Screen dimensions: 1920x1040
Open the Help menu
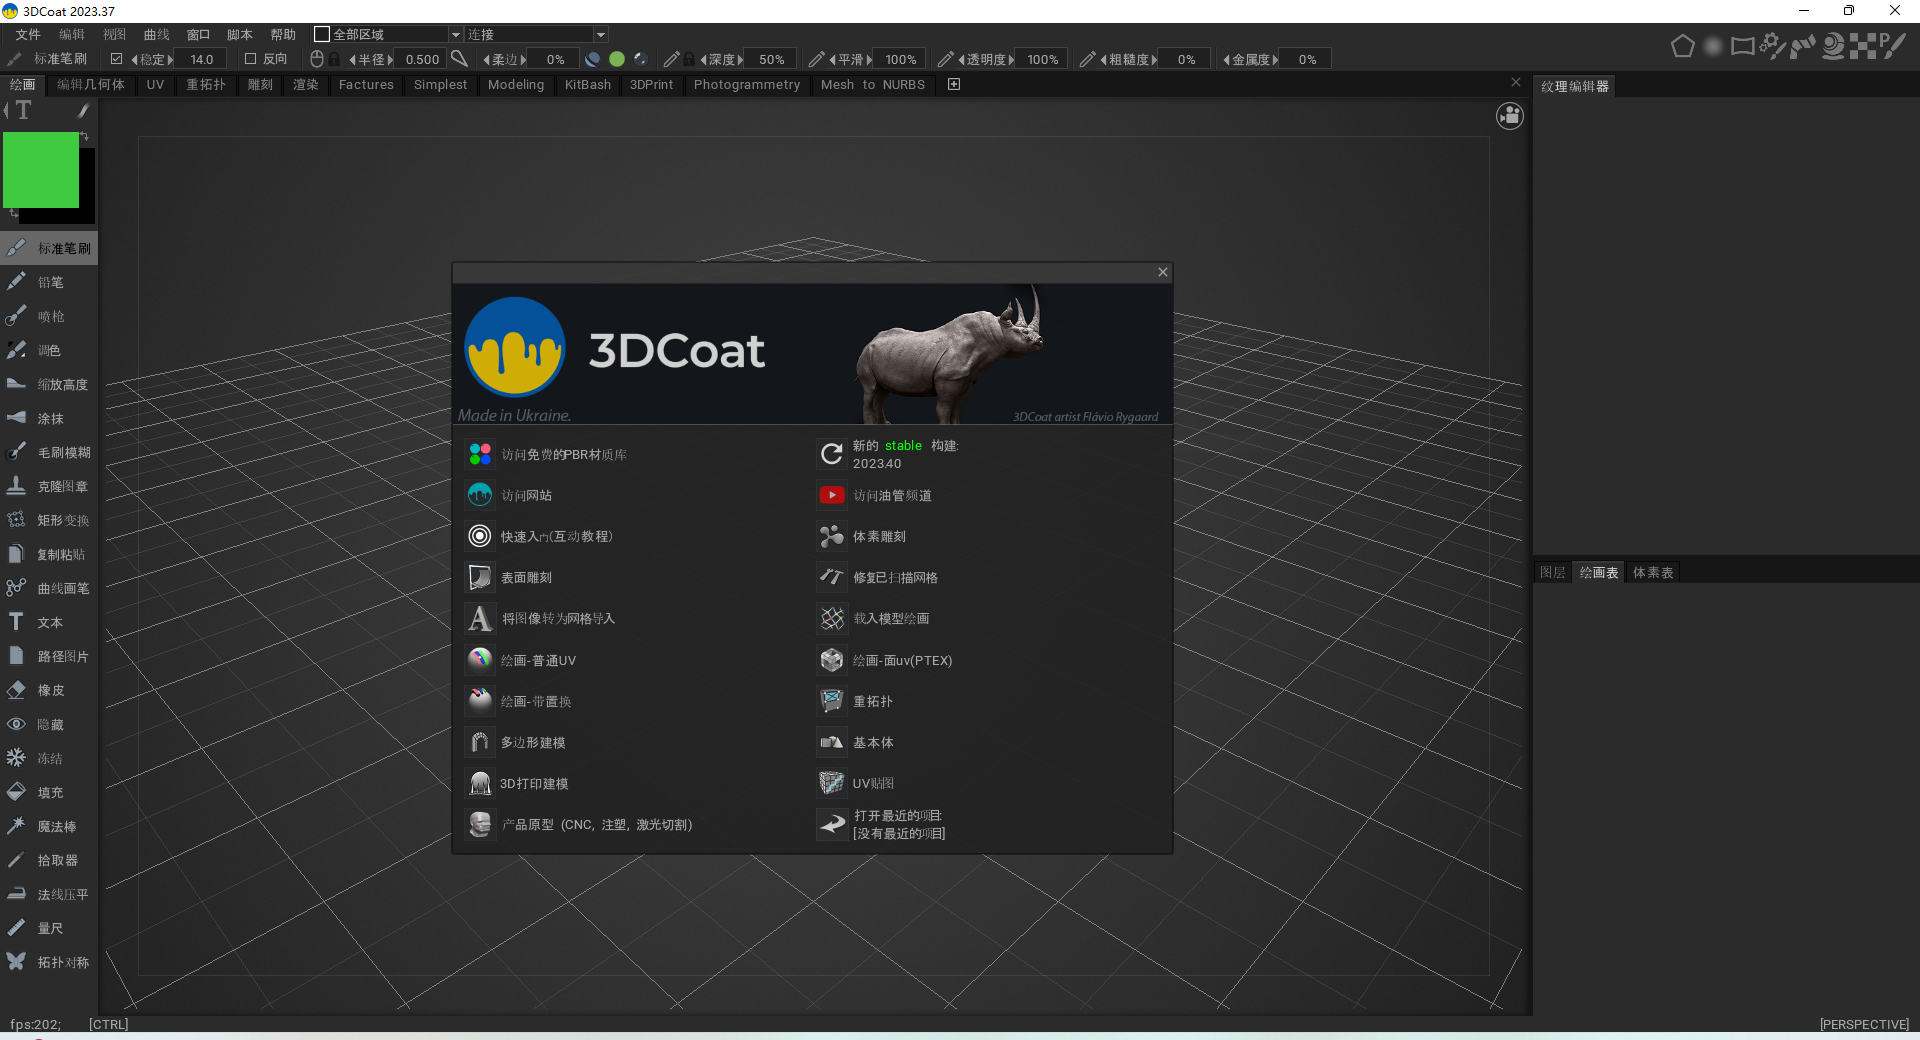[x=283, y=33]
